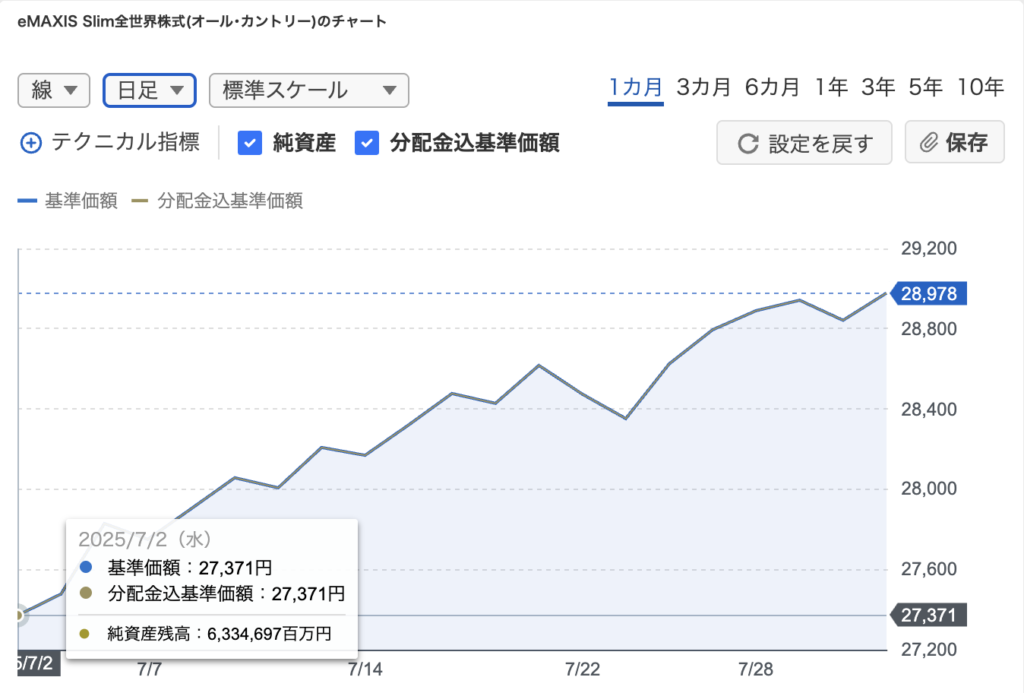
Task: Click the 2025/7/2 tooltip date
Action: coord(144,540)
